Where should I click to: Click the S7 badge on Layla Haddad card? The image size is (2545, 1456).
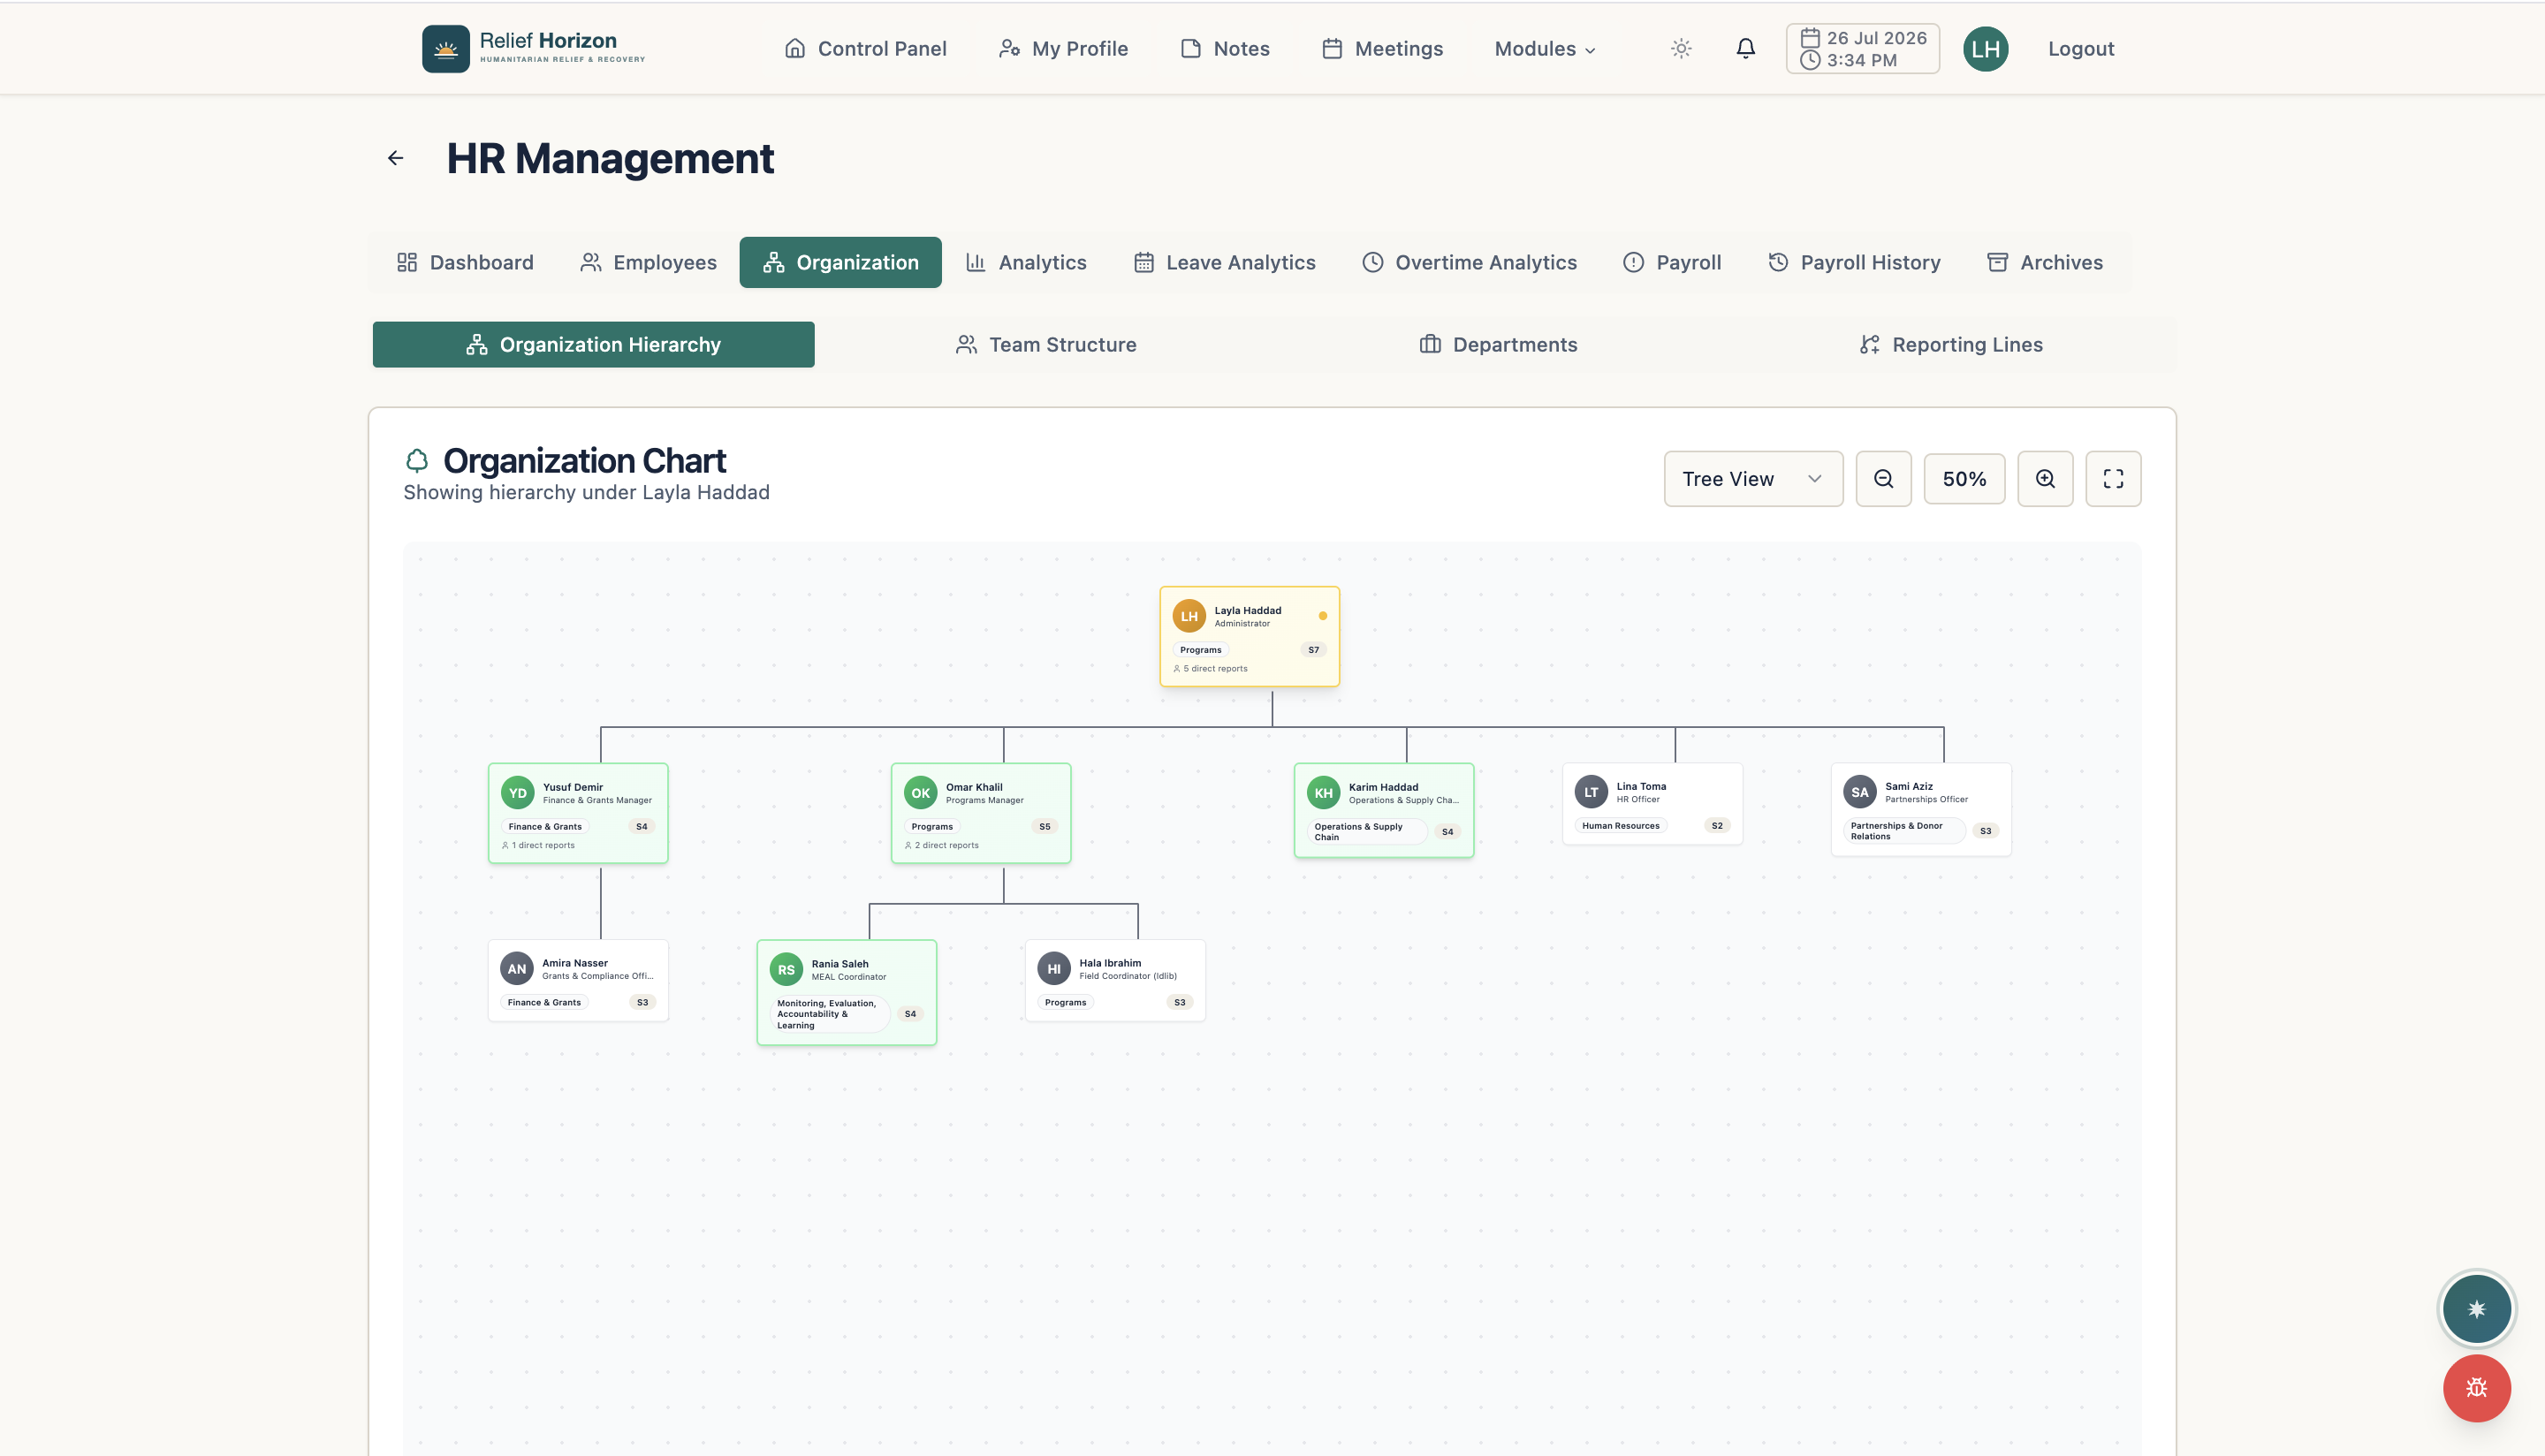tap(1313, 649)
